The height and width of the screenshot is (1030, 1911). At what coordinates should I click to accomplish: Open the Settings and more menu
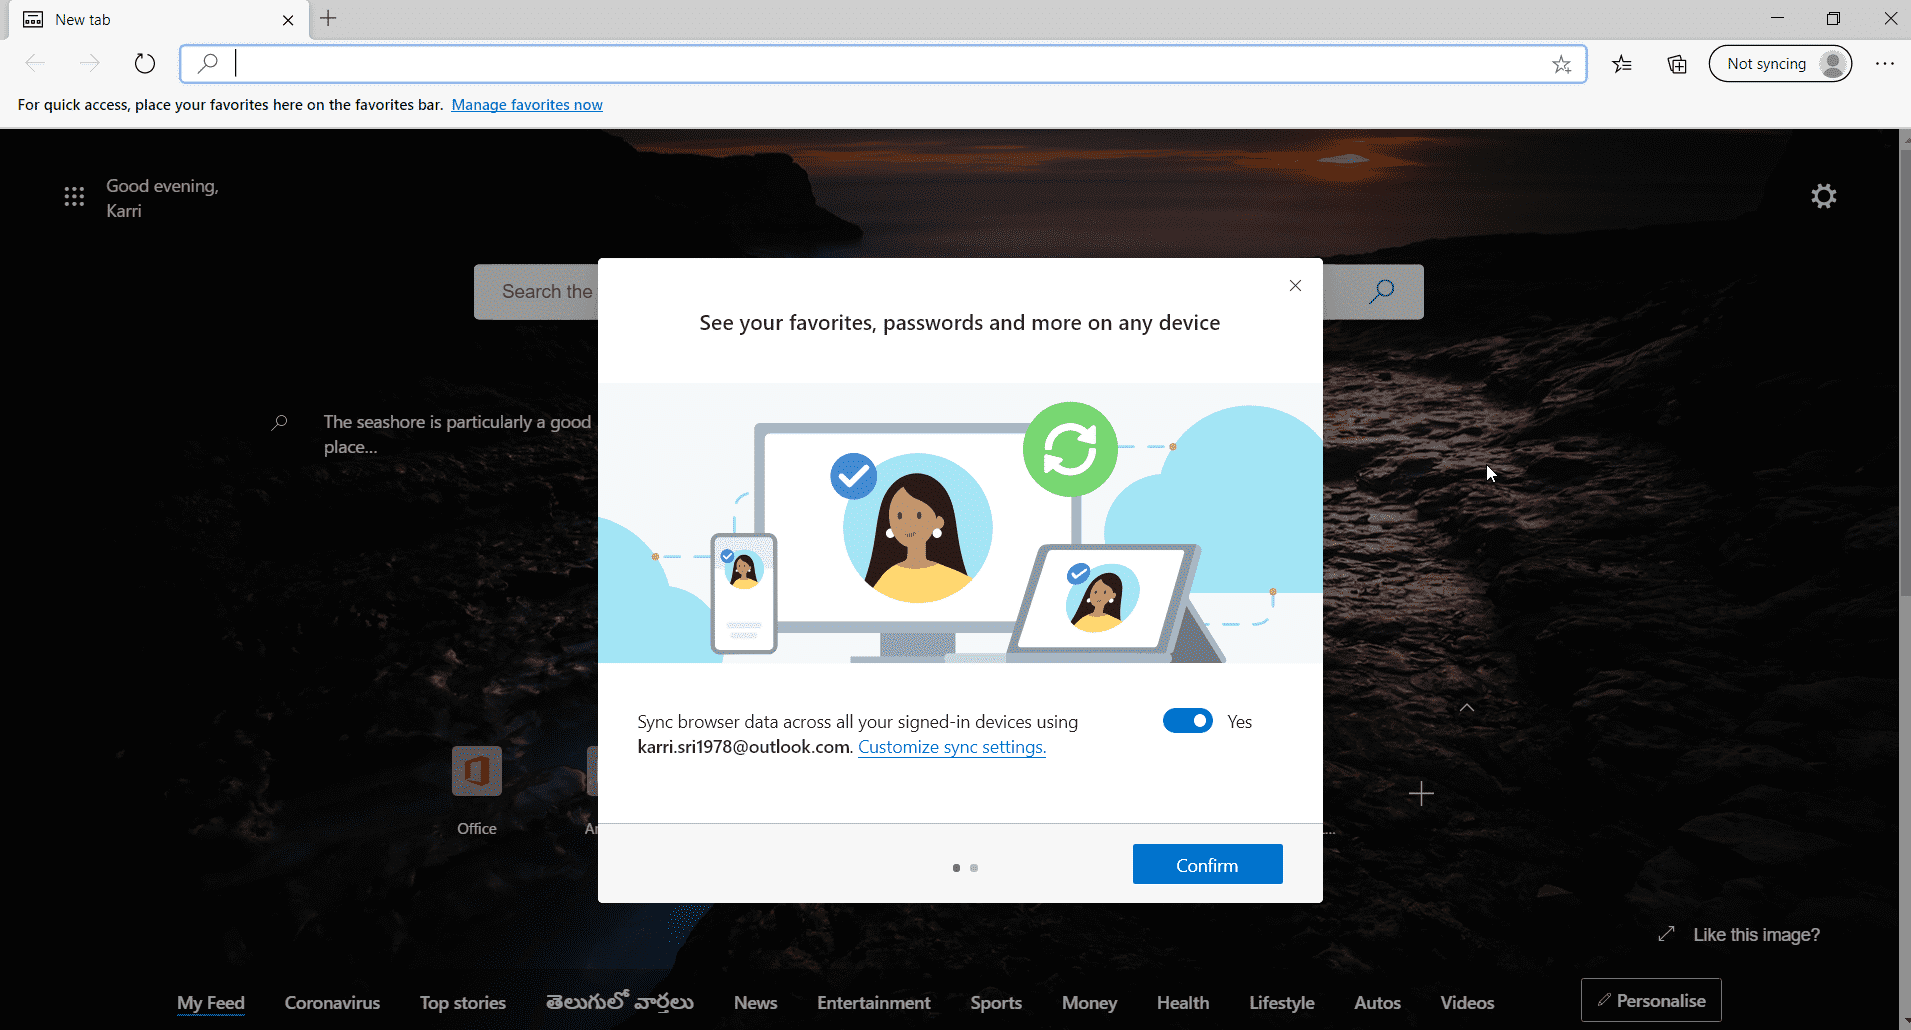point(1886,63)
